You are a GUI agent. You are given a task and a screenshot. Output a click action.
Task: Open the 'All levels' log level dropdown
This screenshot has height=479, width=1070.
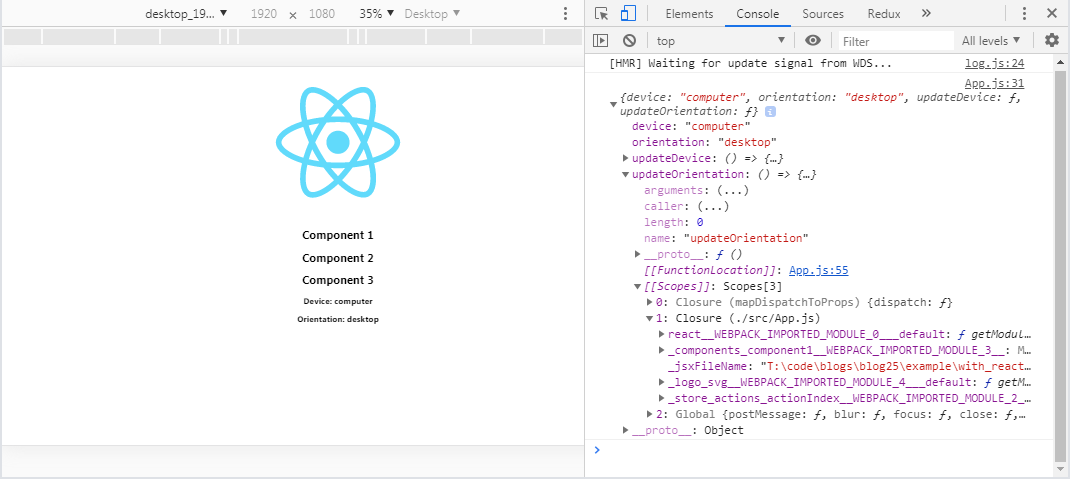991,41
